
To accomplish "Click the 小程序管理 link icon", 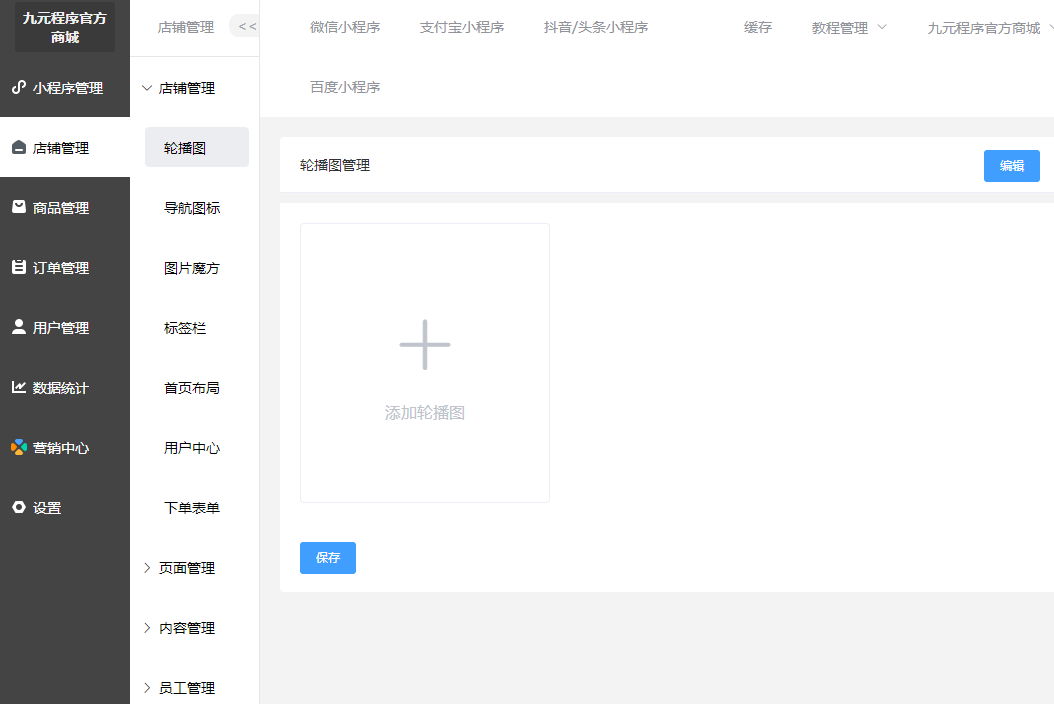I will tap(18, 87).
